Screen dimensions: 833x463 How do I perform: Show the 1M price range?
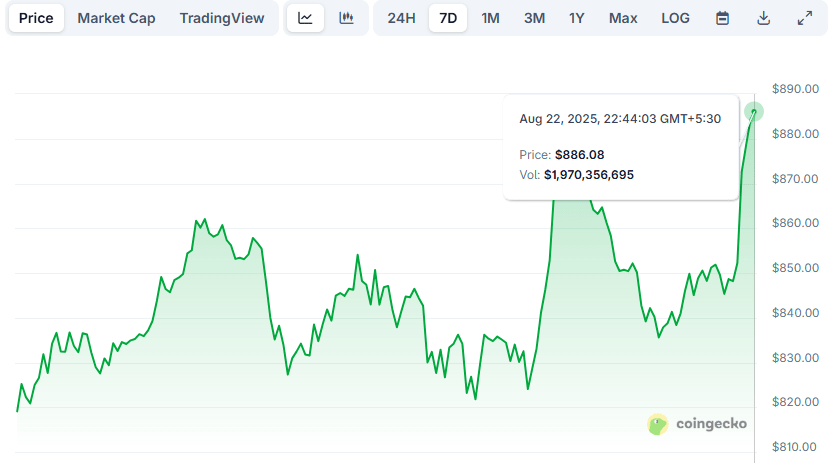tap(490, 18)
